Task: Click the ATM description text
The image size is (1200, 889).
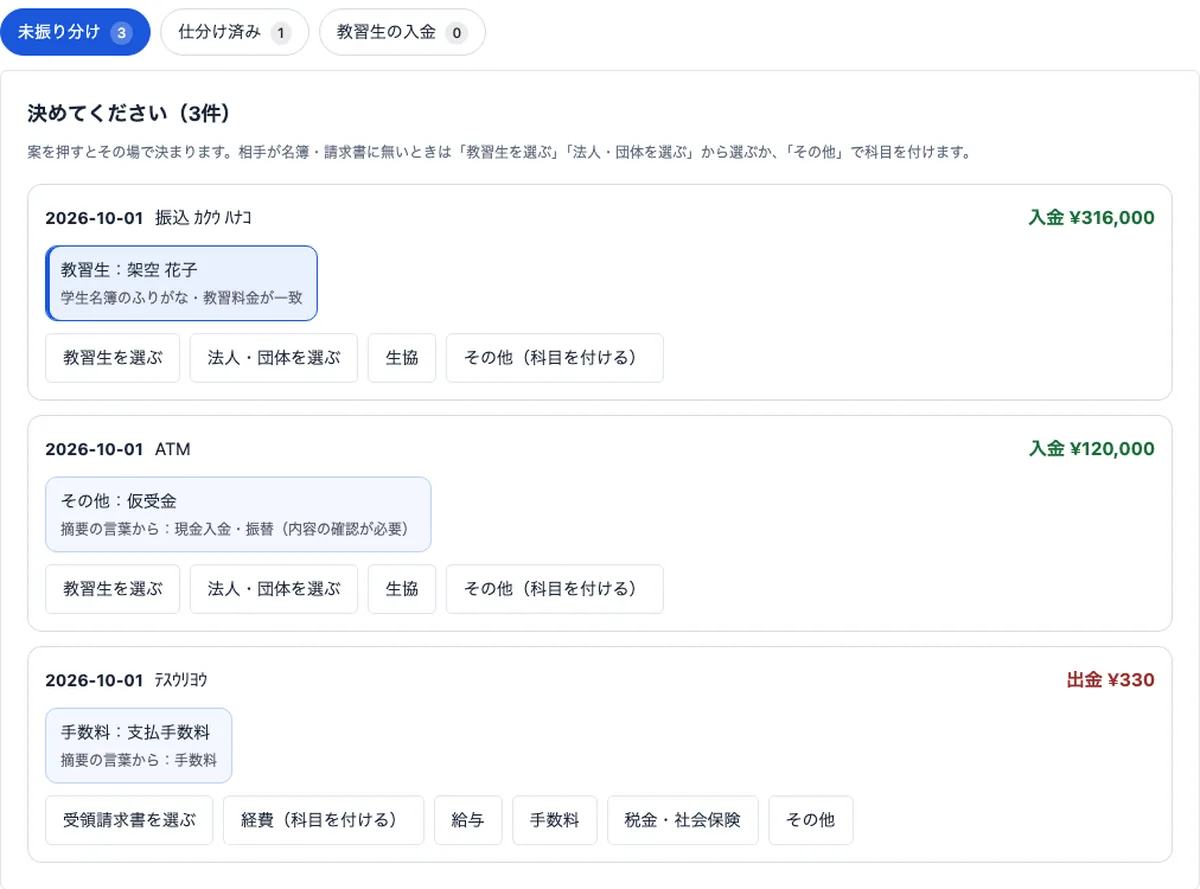Action: pos(173,449)
